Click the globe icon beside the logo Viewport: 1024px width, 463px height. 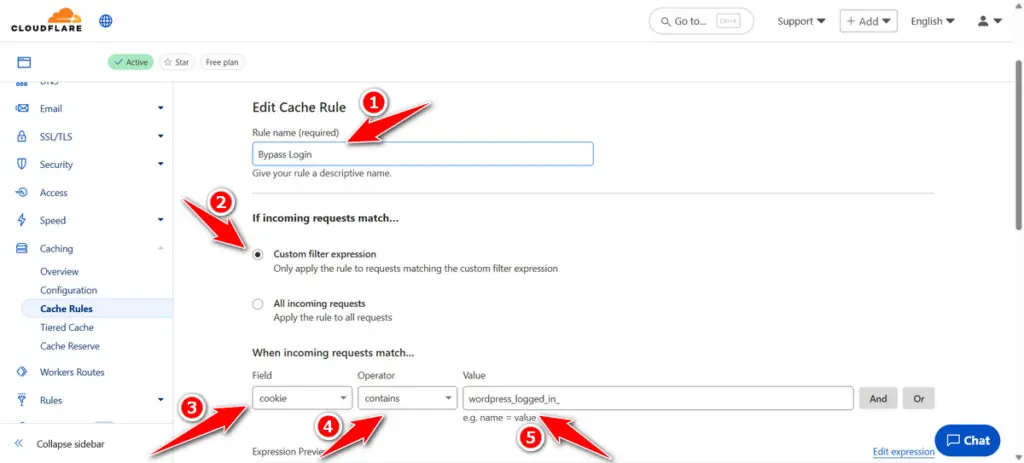pyautogui.click(x=106, y=20)
